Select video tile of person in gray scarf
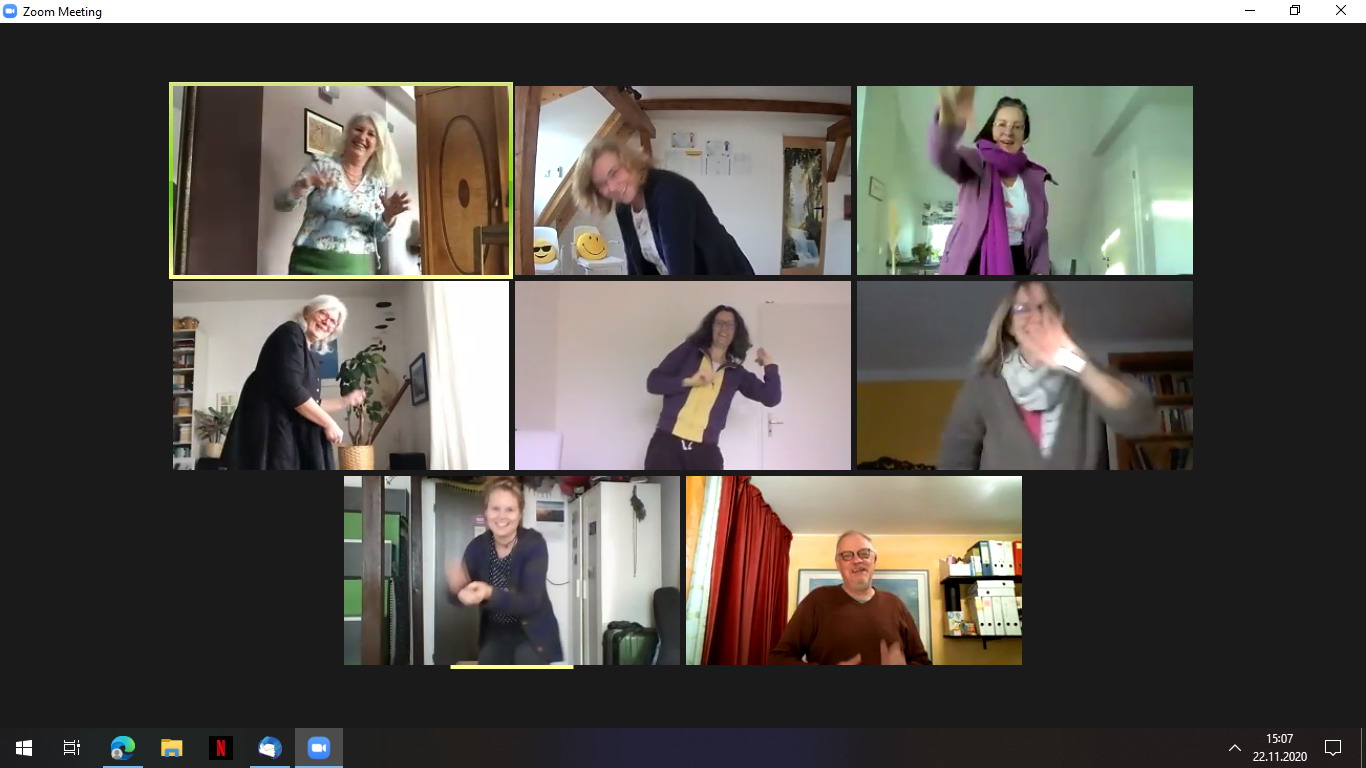 tap(1025, 375)
